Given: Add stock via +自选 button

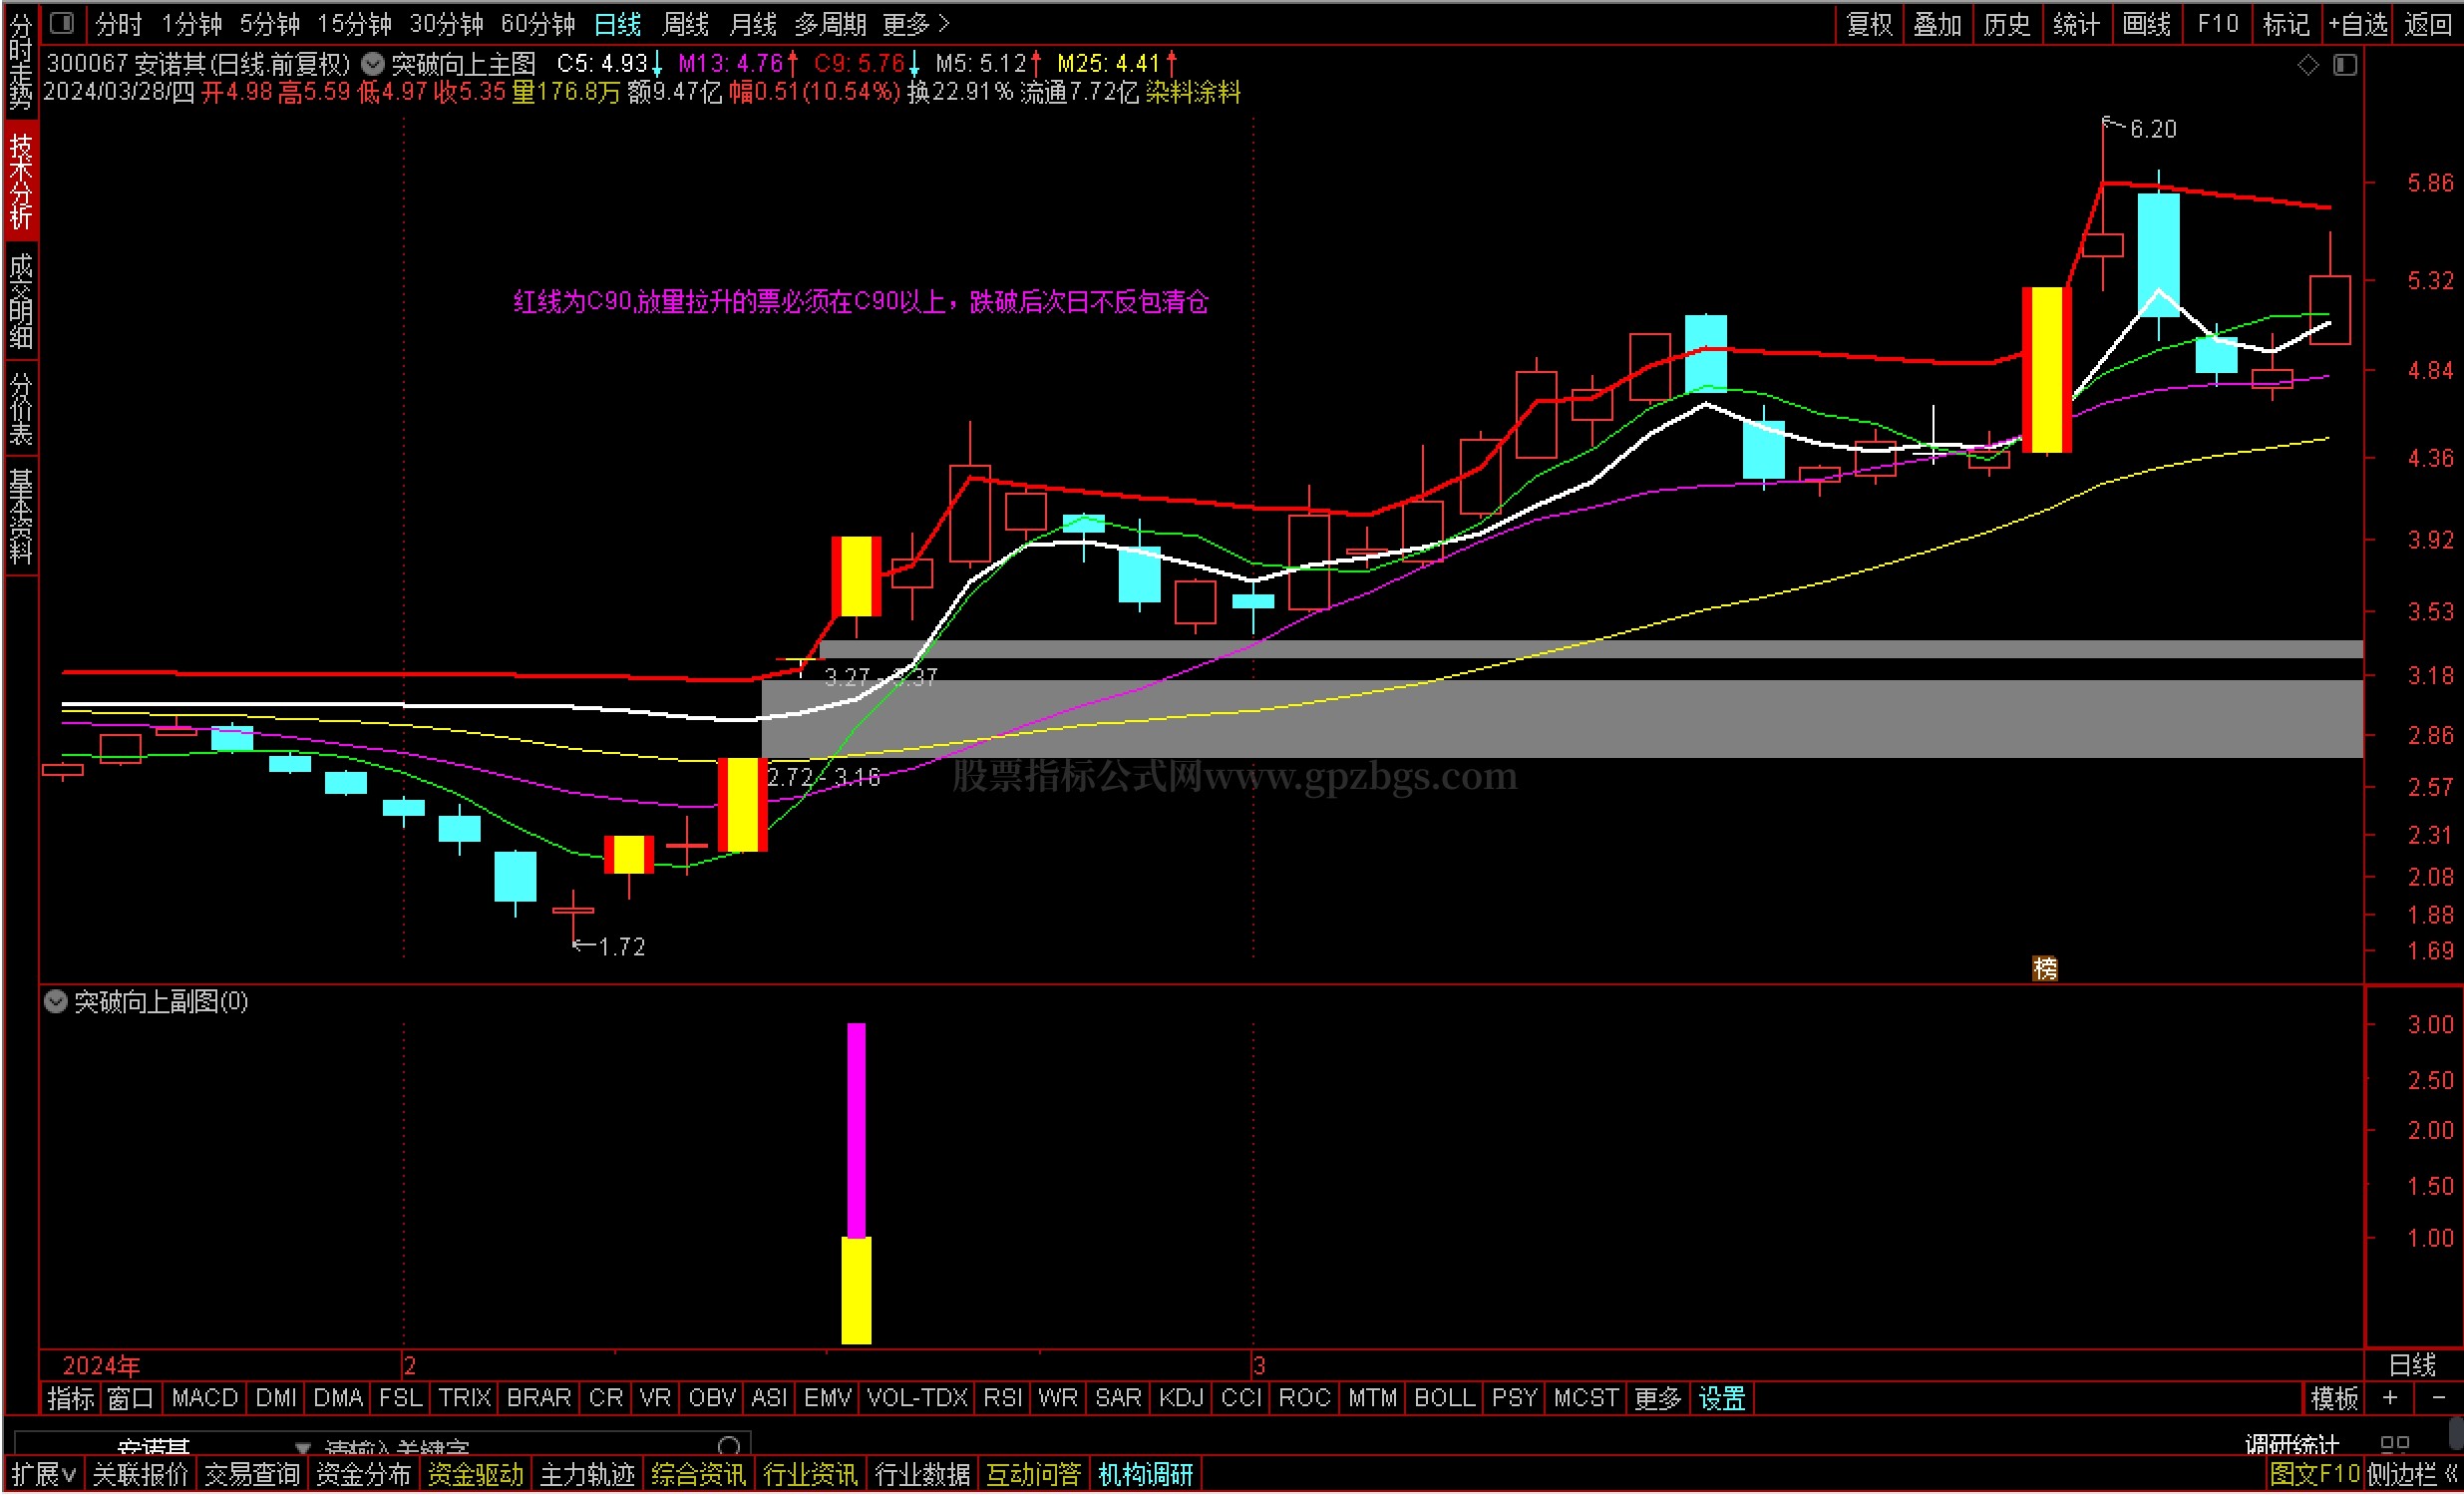Looking at the screenshot, I should [x=2358, y=24].
